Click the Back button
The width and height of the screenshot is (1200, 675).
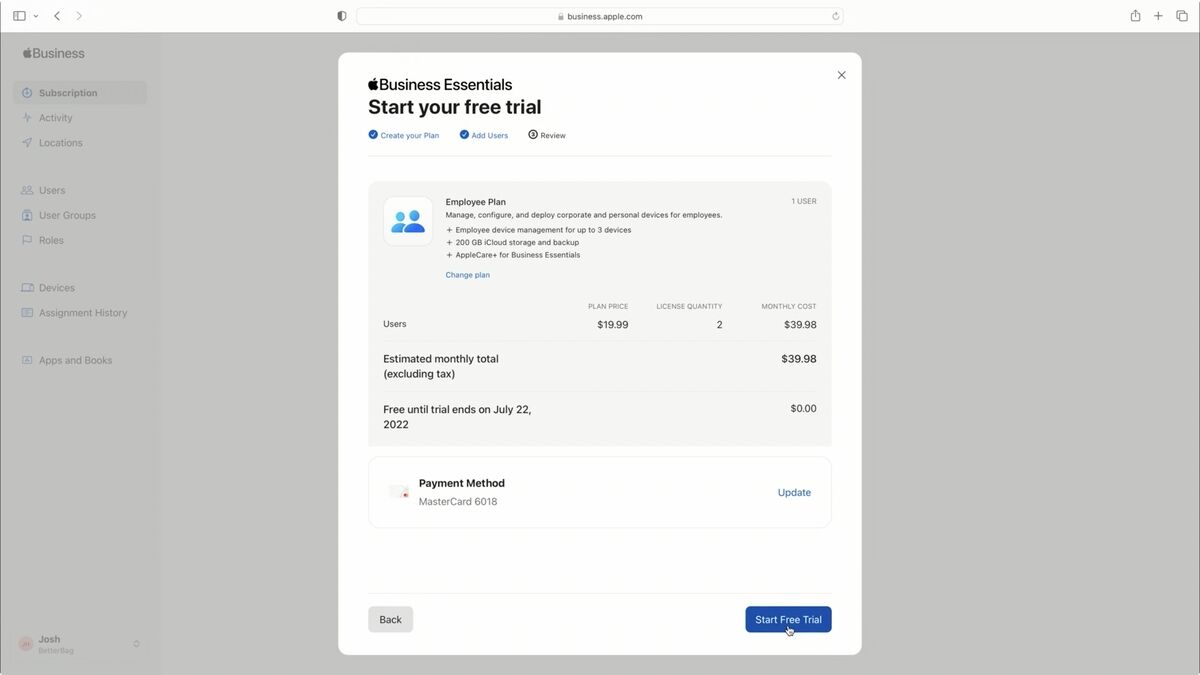coord(390,619)
